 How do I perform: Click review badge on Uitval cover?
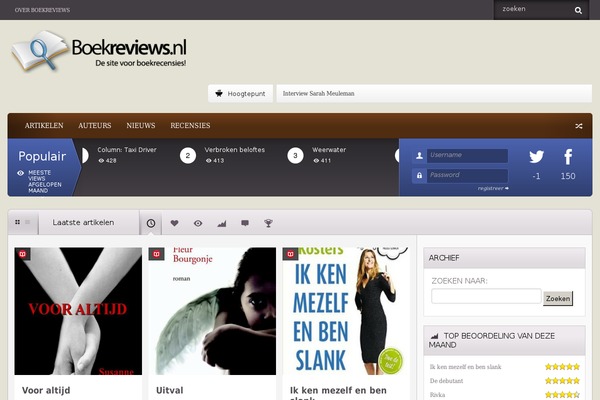coord(157,254)
